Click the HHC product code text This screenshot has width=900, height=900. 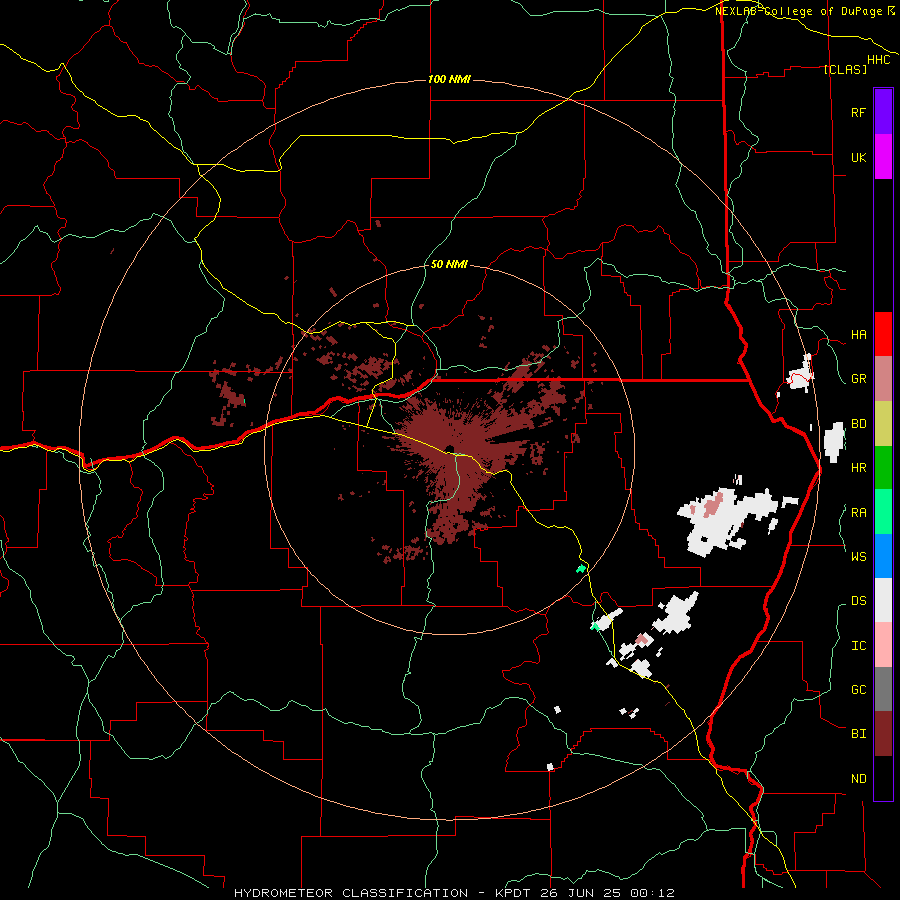click(878, 60)
